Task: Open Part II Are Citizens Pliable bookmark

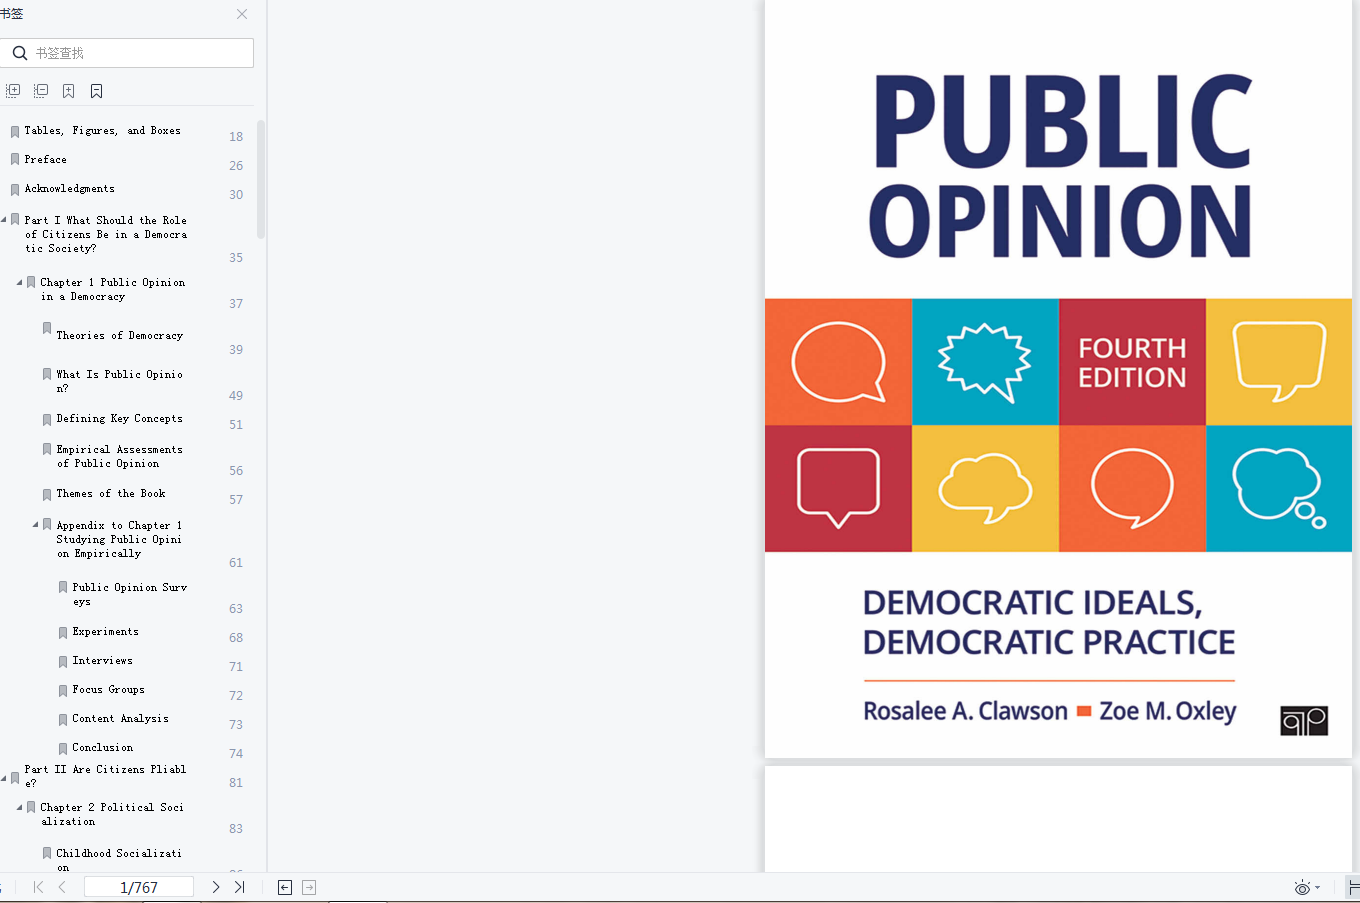Action: (x=105, y=776)
